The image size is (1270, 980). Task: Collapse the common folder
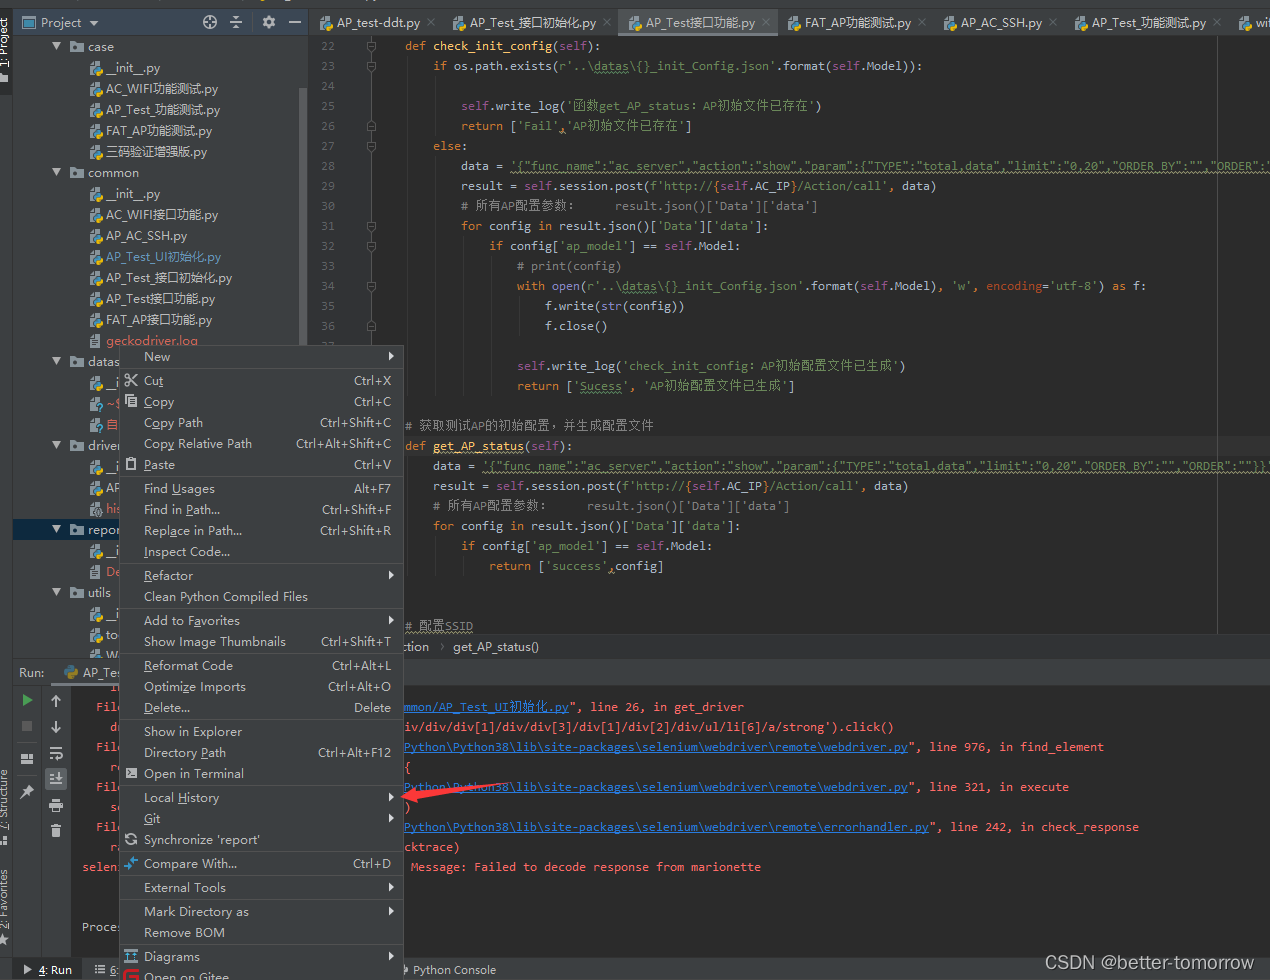point(56,172)
